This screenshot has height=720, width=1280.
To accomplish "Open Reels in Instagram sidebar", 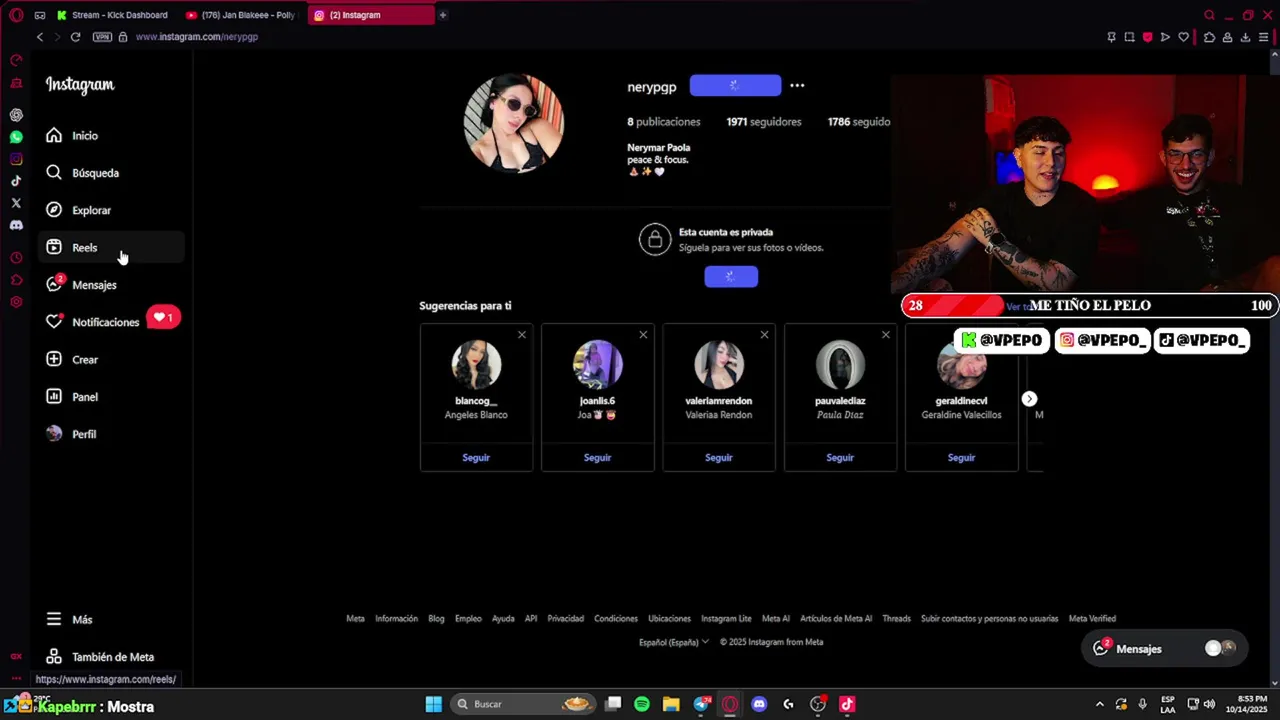I will click(111, 247).
